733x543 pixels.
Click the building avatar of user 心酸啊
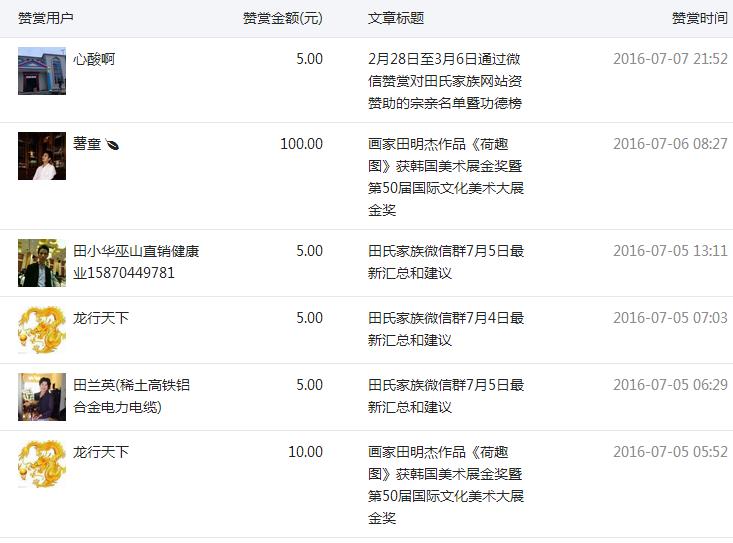[x=42, y=71]
